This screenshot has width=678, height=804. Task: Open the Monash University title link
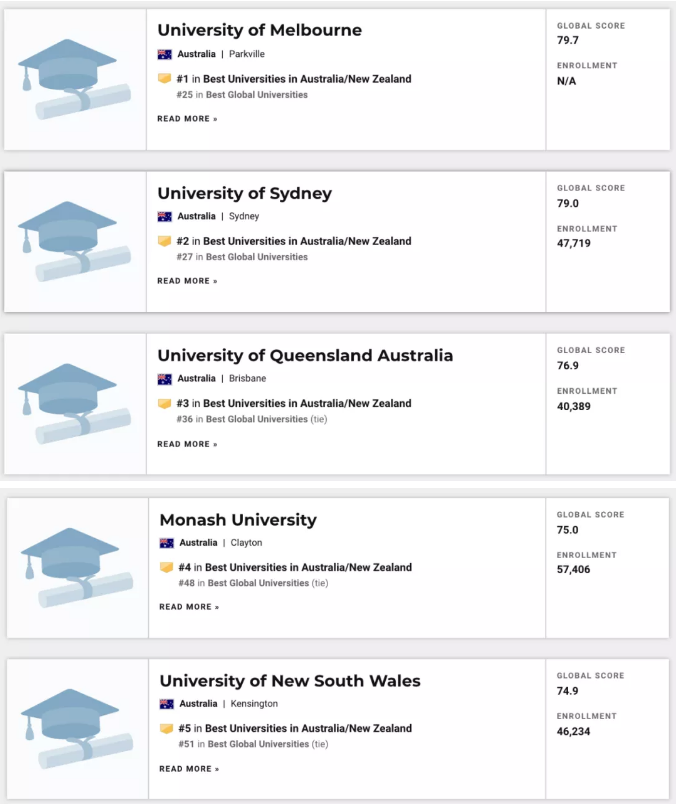click(238, 520)
